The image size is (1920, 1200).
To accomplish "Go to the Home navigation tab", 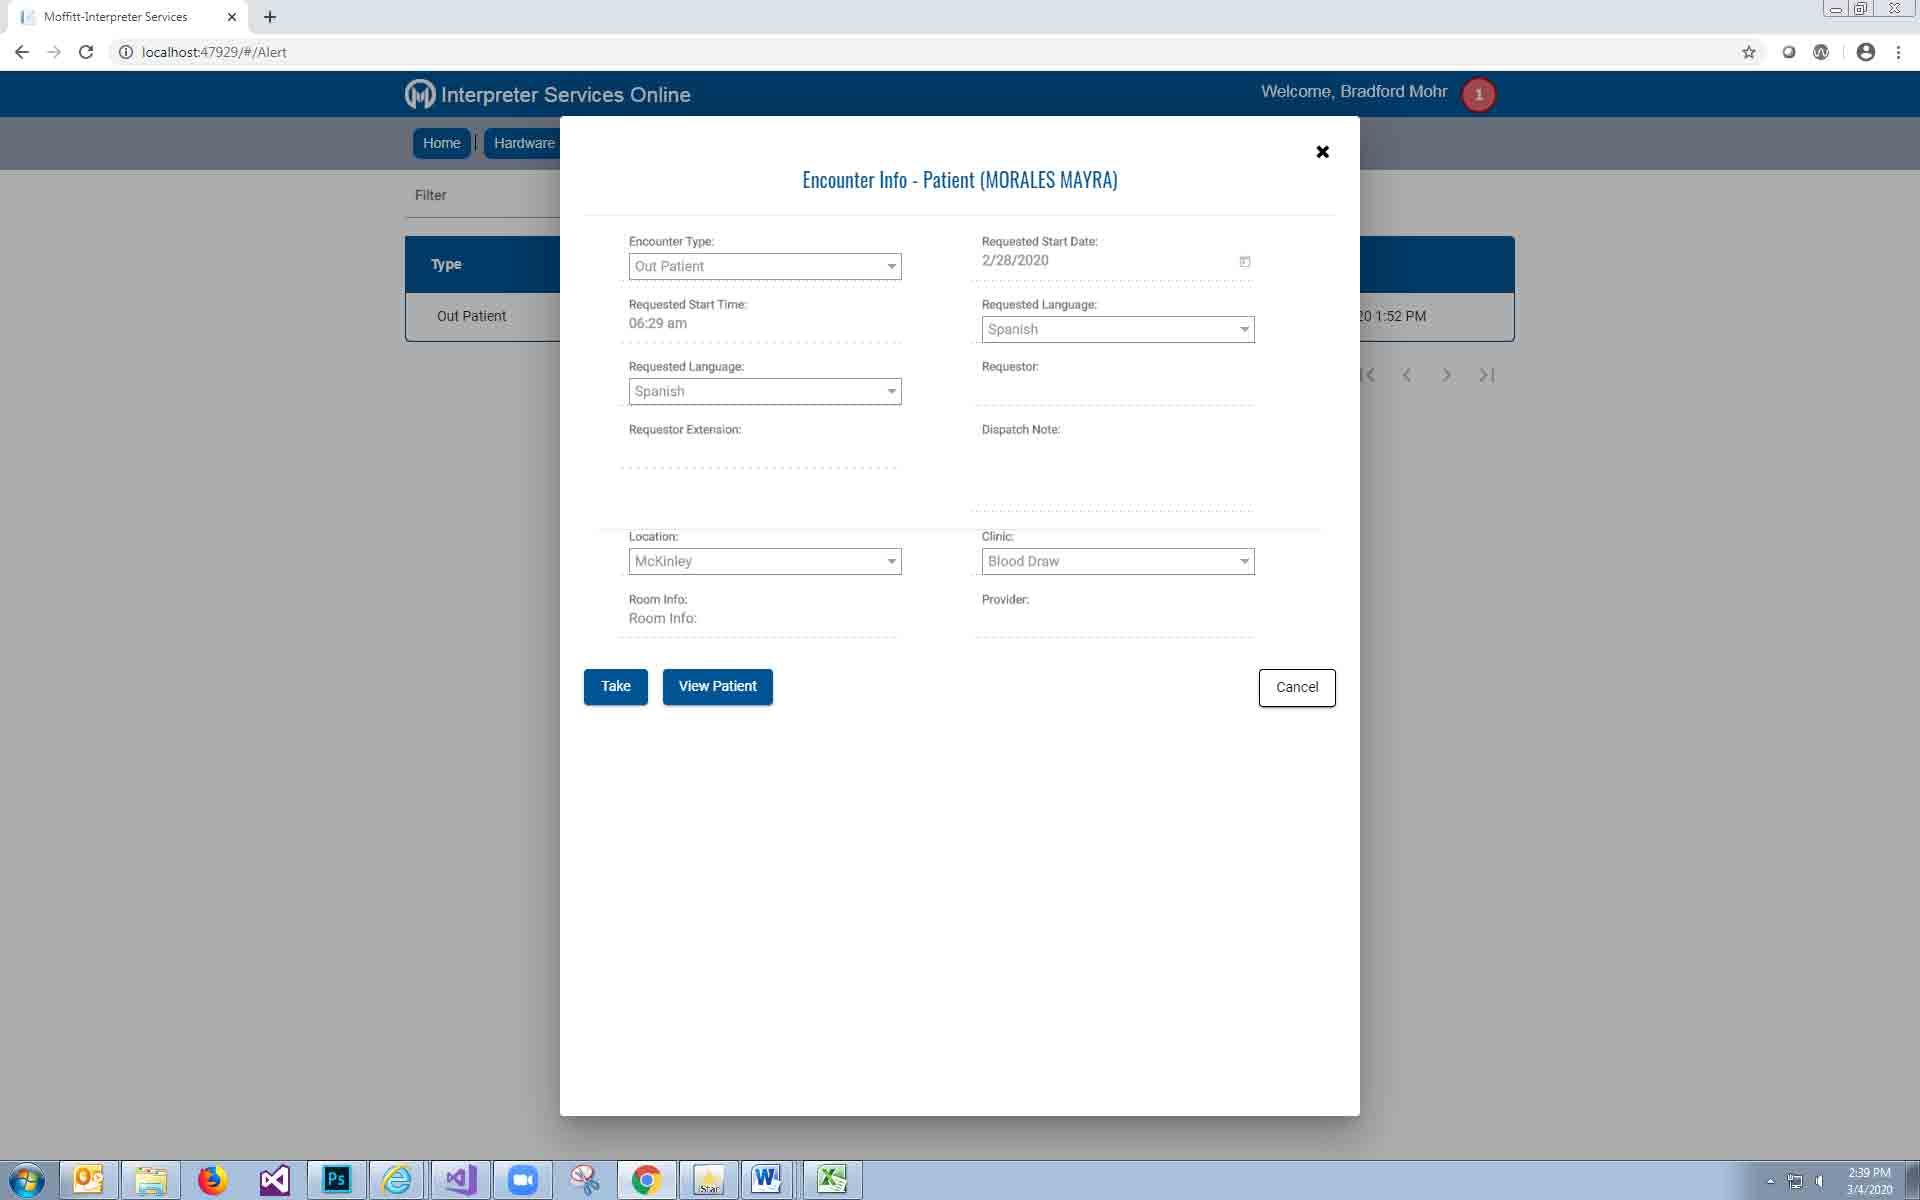I will [441, 143].
